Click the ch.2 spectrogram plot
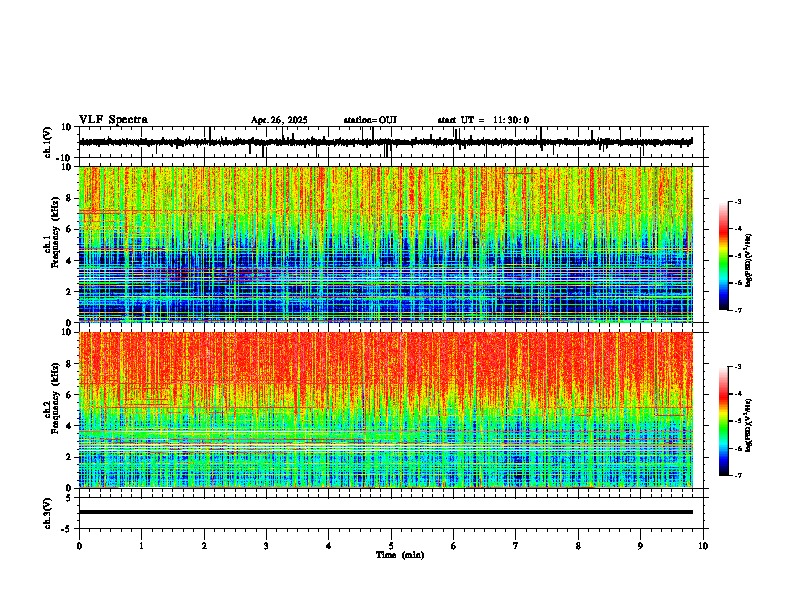The image size is (792, 612). tap(386, 410)
